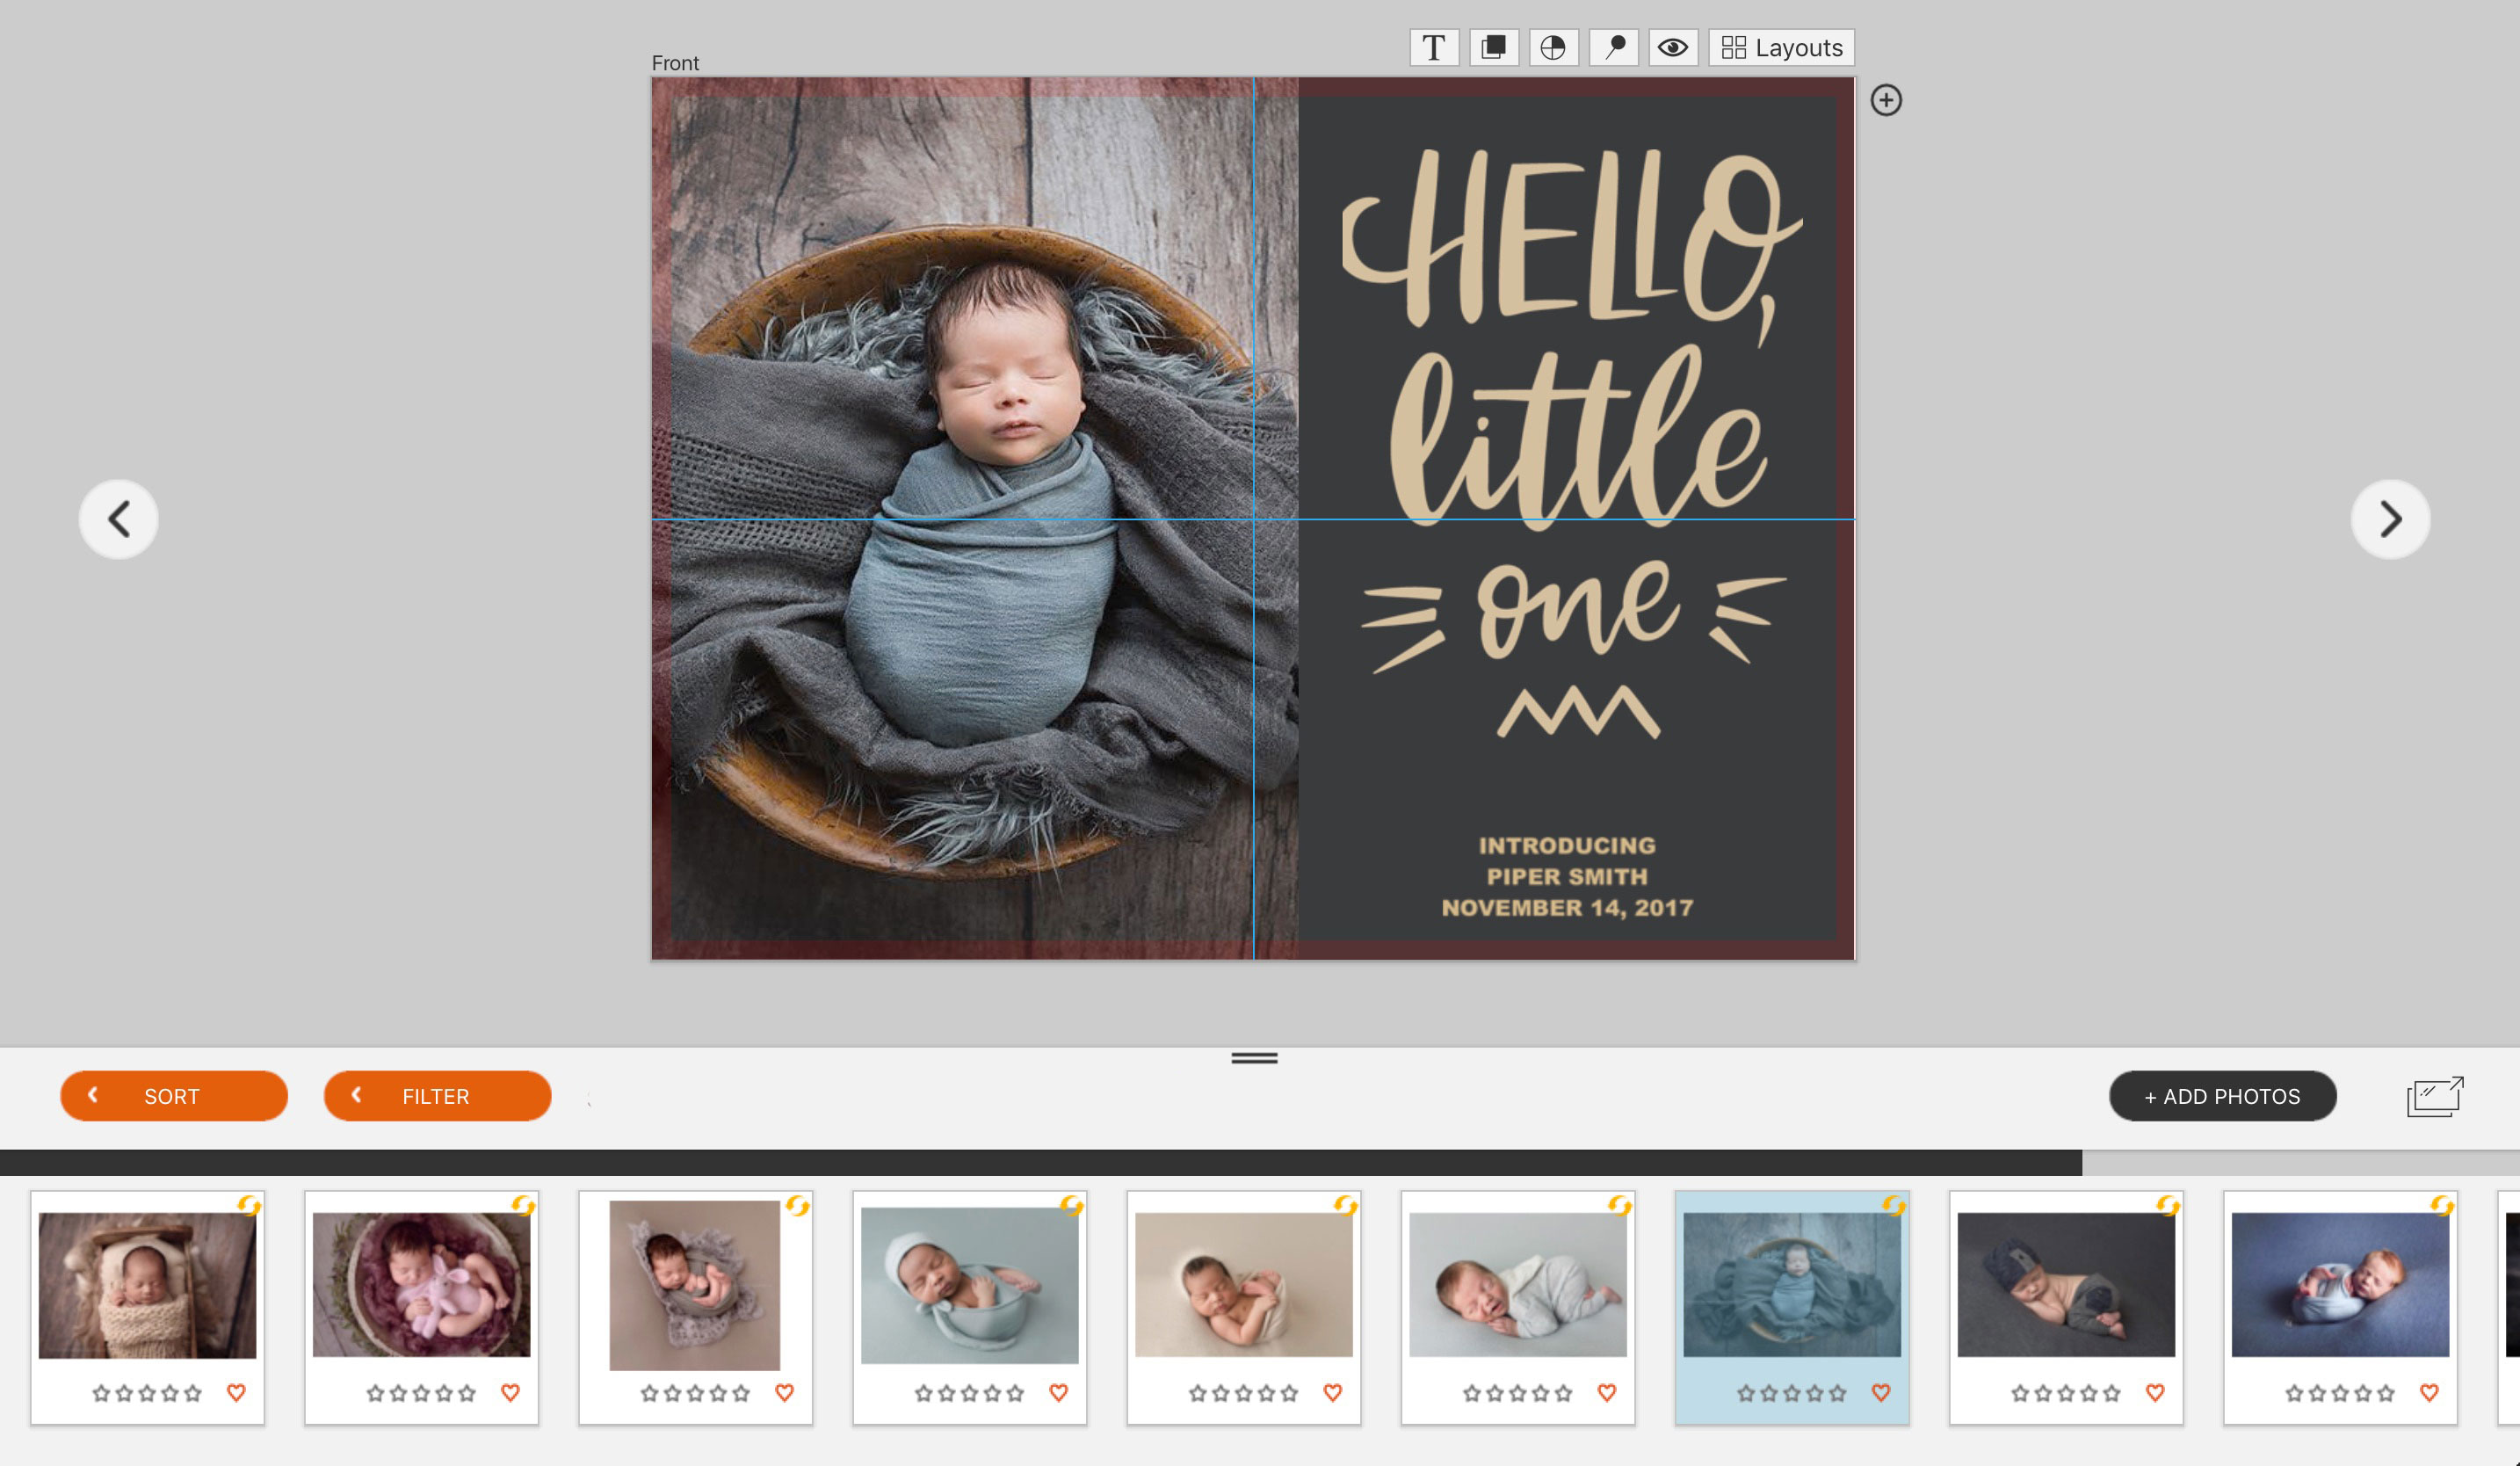Click orange swirl icon on highlighted bowl photo
Viewport: 2520px width, 1466px height.
pos(1893,1205)
